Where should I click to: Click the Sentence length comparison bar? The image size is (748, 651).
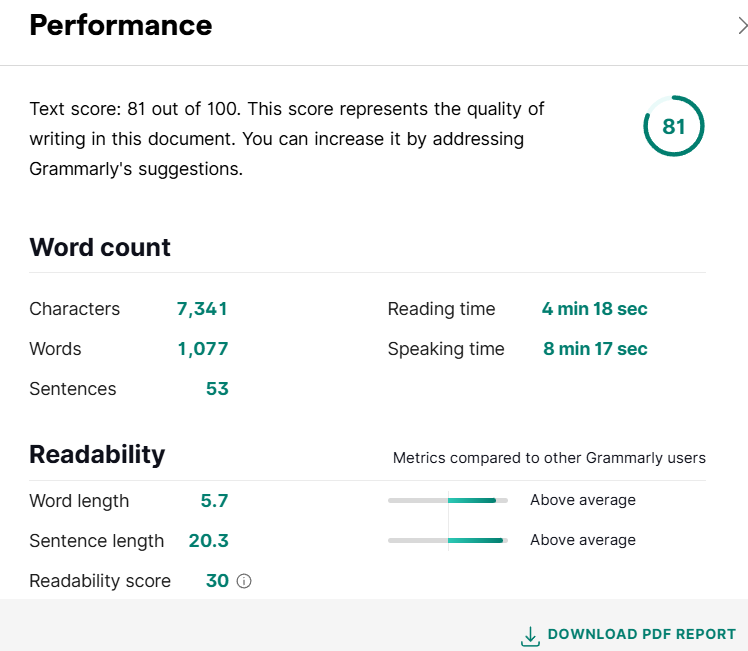coord(448,540)
